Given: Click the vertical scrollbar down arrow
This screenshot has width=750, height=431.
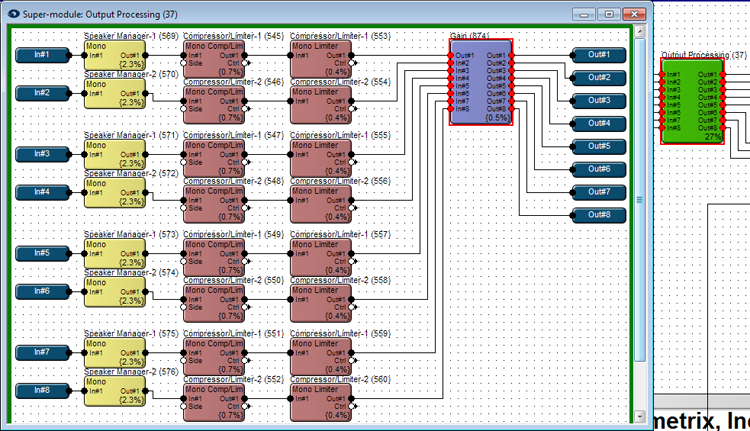Looking at the screenshot, I should [x=640, y=417].
